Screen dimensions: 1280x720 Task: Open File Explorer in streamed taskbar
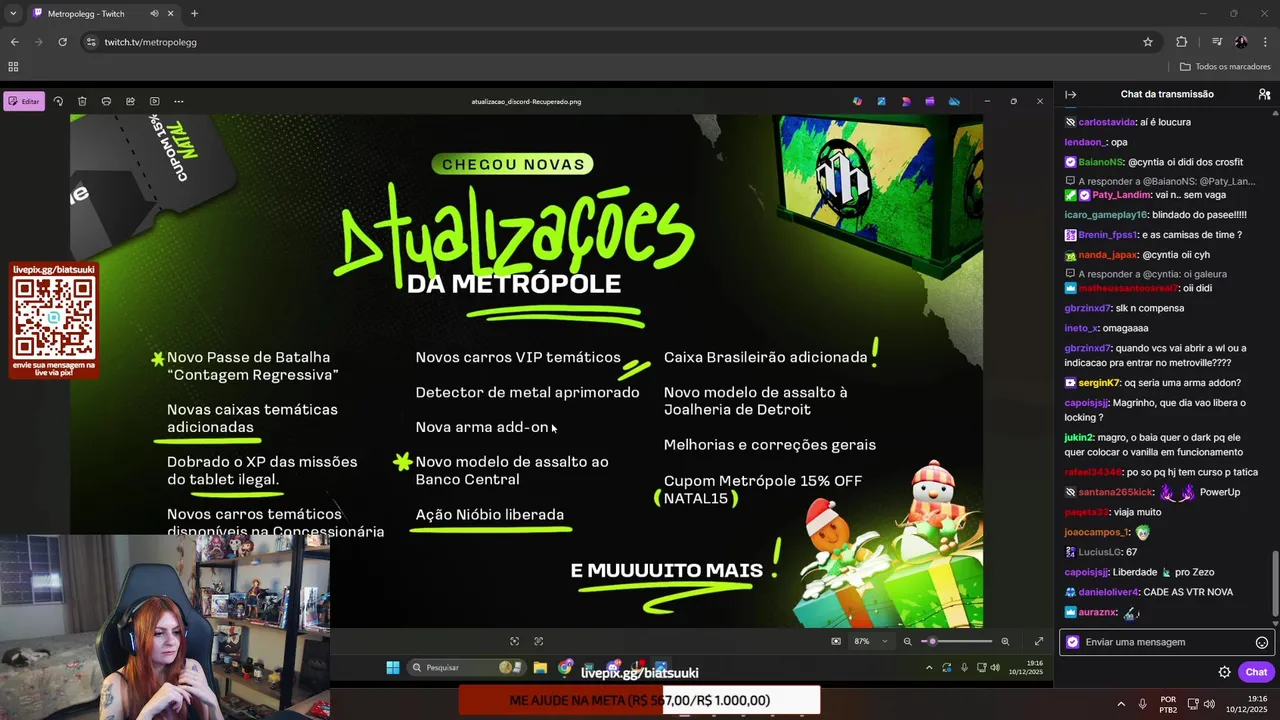pos(540,668)
